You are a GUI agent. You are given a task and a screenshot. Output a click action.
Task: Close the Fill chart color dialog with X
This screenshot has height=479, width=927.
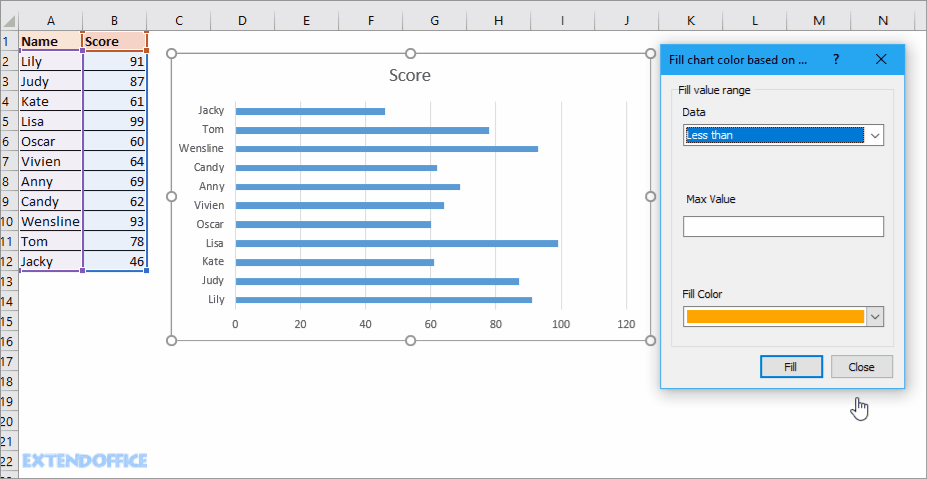coord(881,59)
